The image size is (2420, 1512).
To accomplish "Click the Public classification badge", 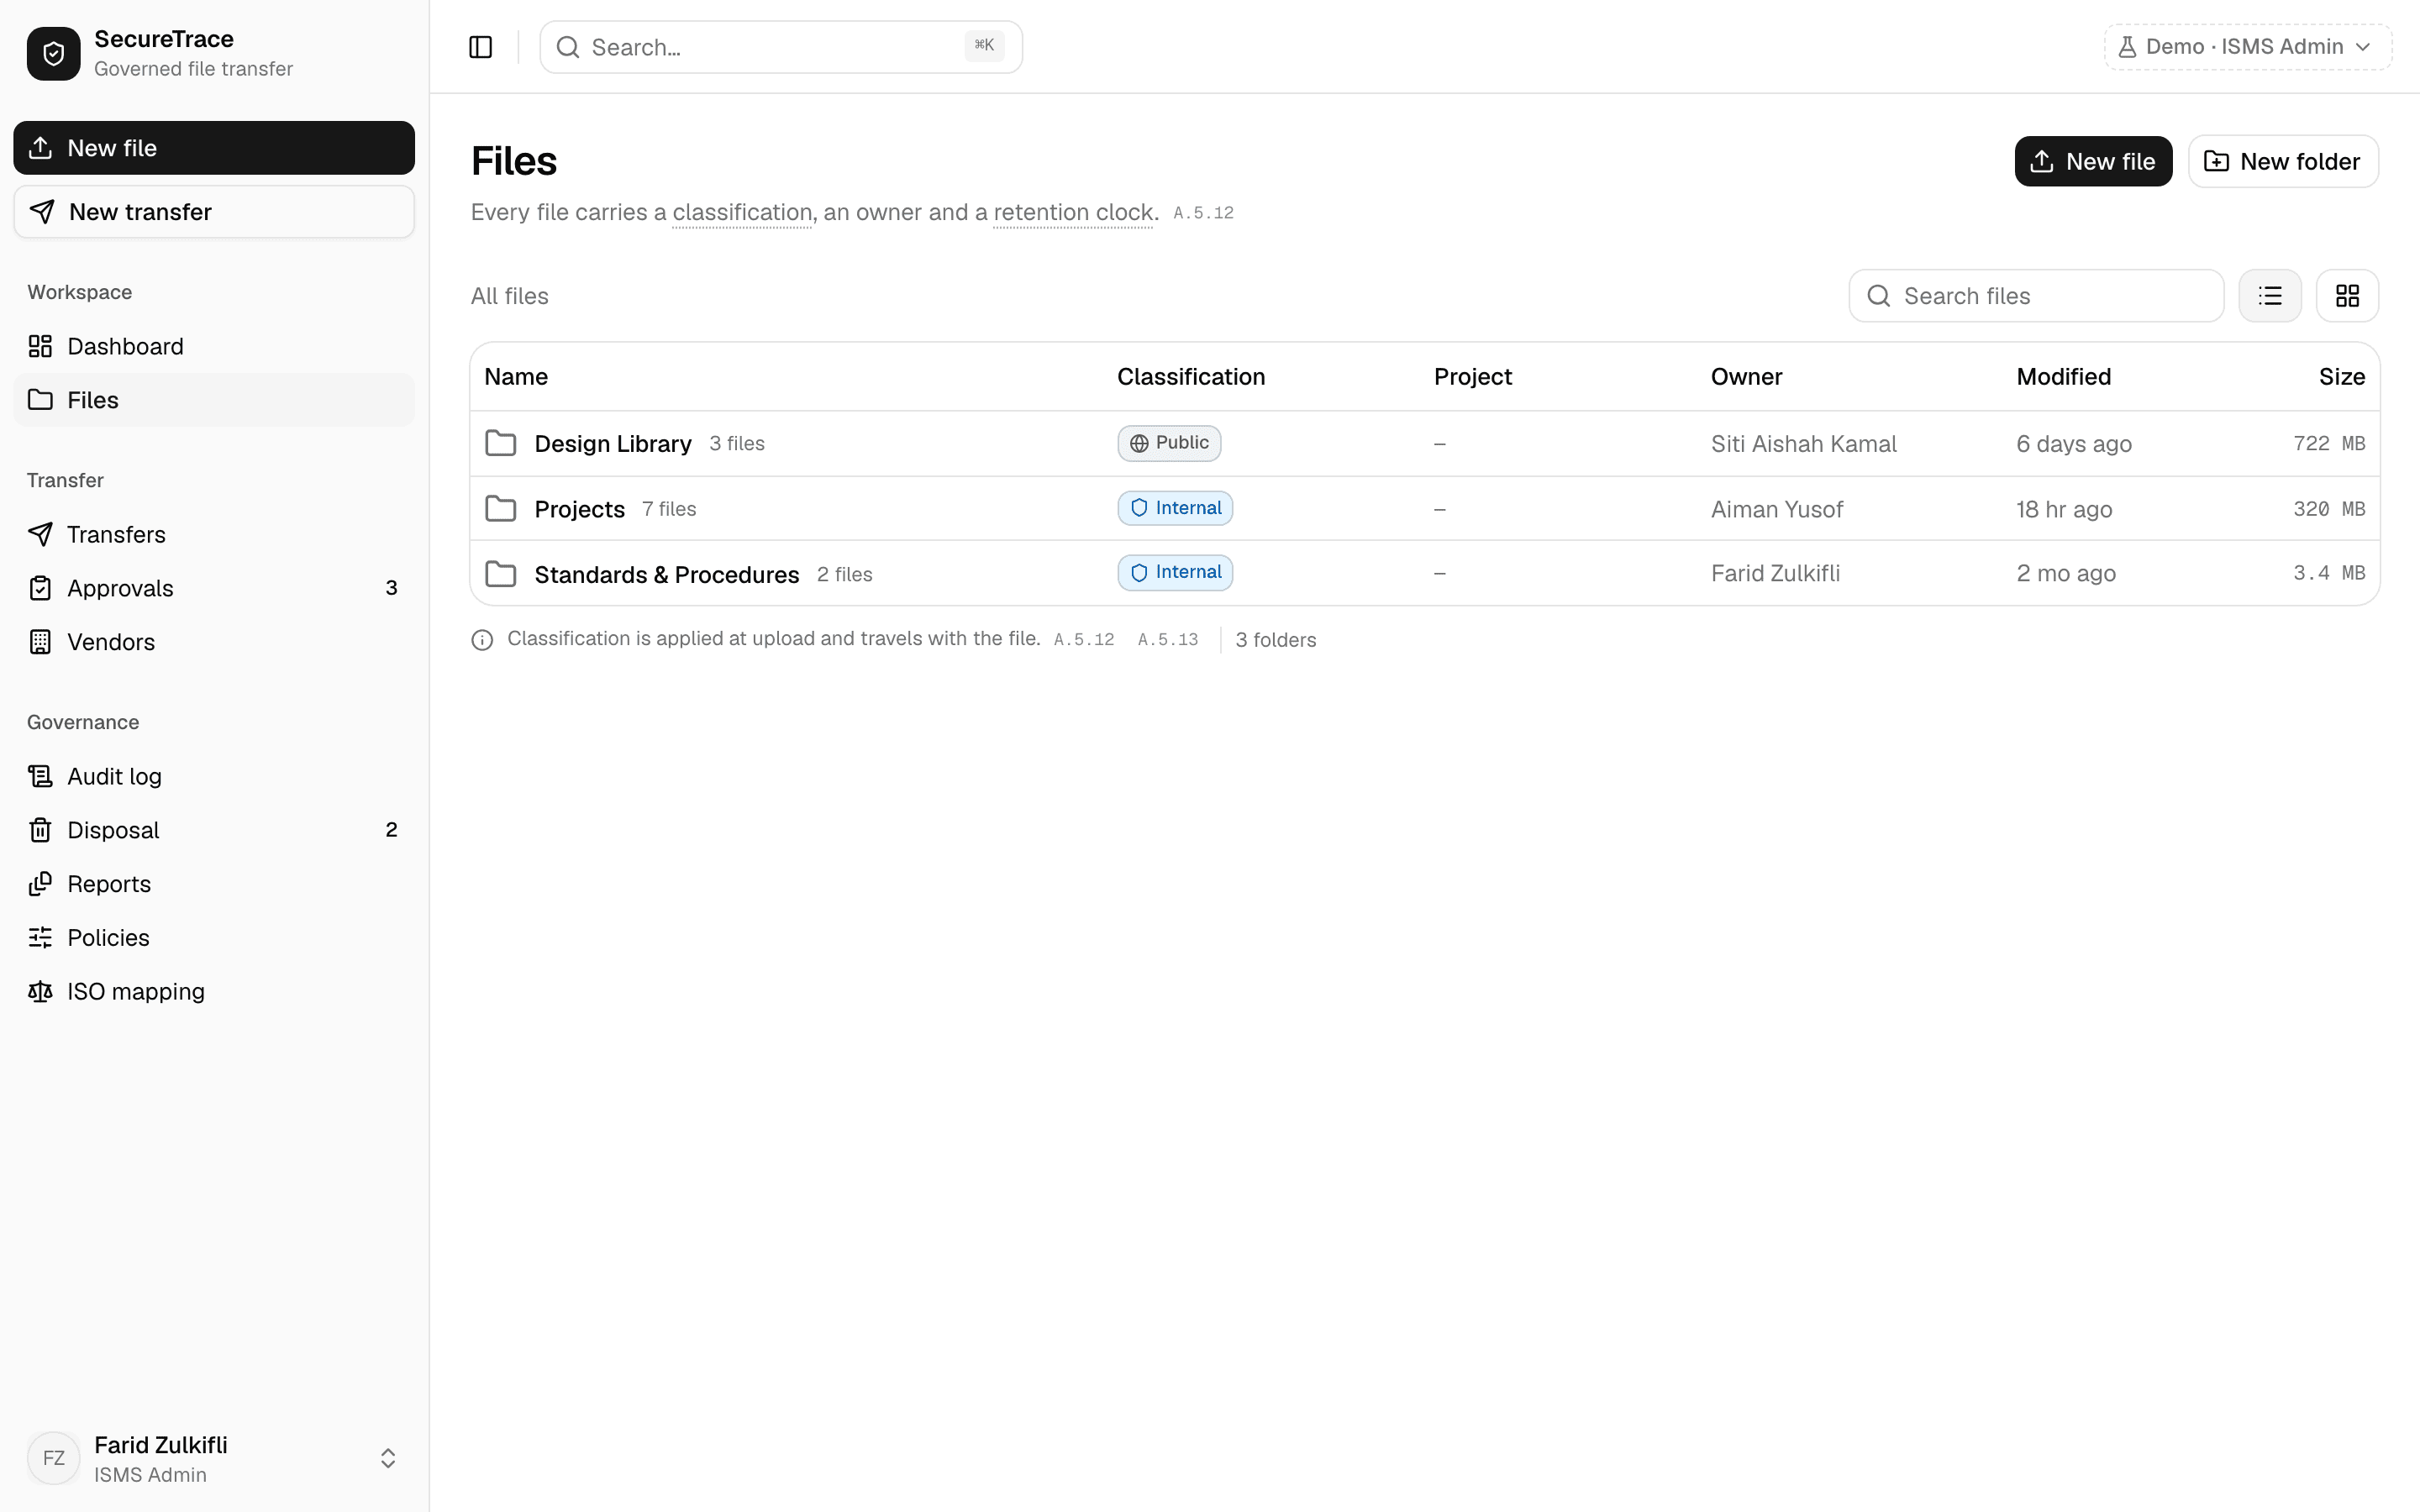I will [1169, 443].
